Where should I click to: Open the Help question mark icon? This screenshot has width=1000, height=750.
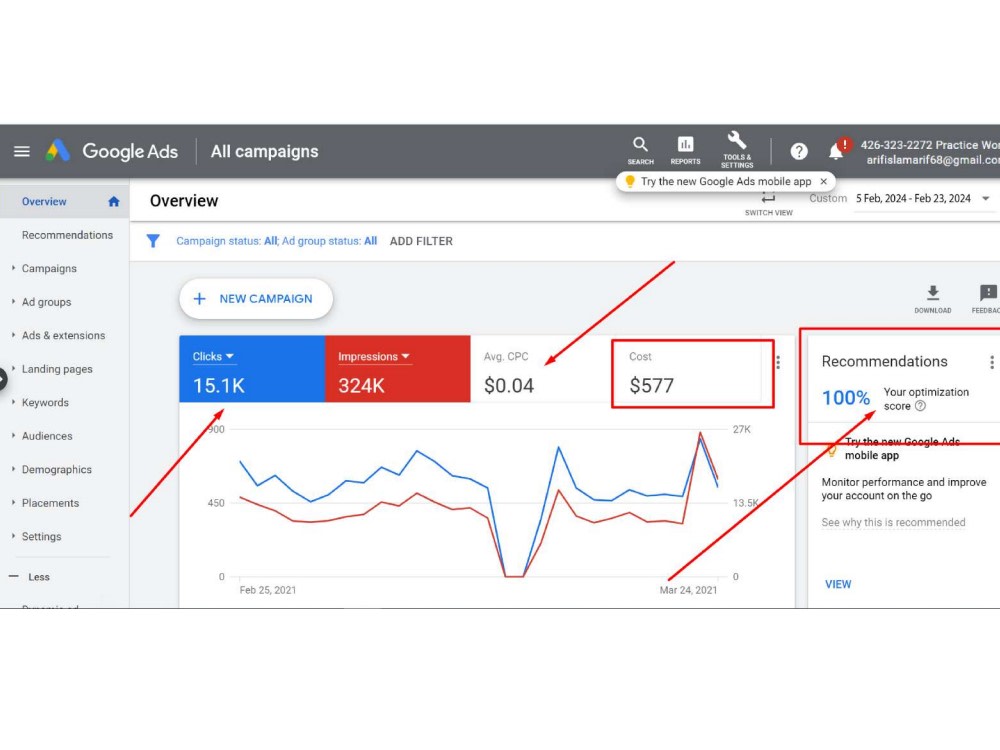(798, 151)
